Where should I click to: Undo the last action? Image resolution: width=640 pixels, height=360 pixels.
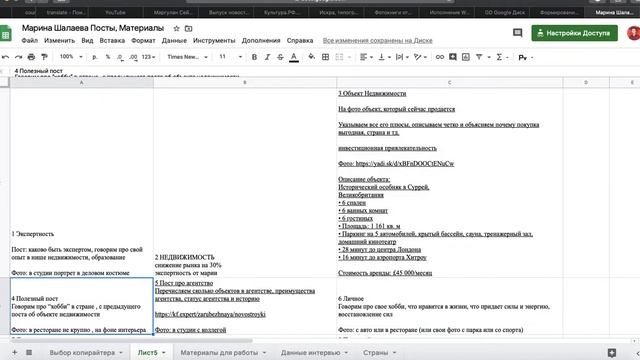coord(5,57)
